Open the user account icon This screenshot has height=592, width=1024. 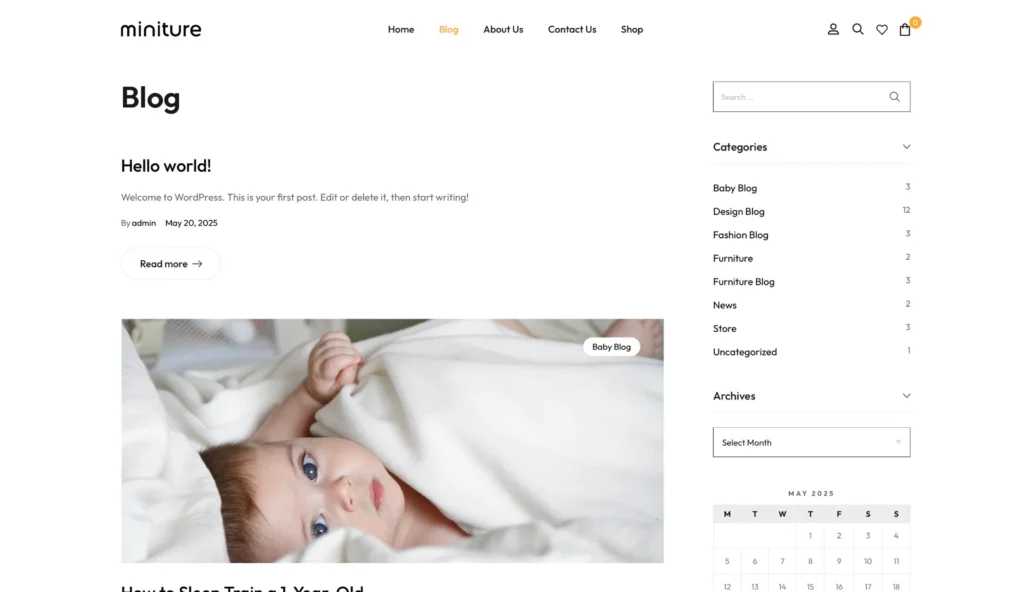[x=833, y=29]
